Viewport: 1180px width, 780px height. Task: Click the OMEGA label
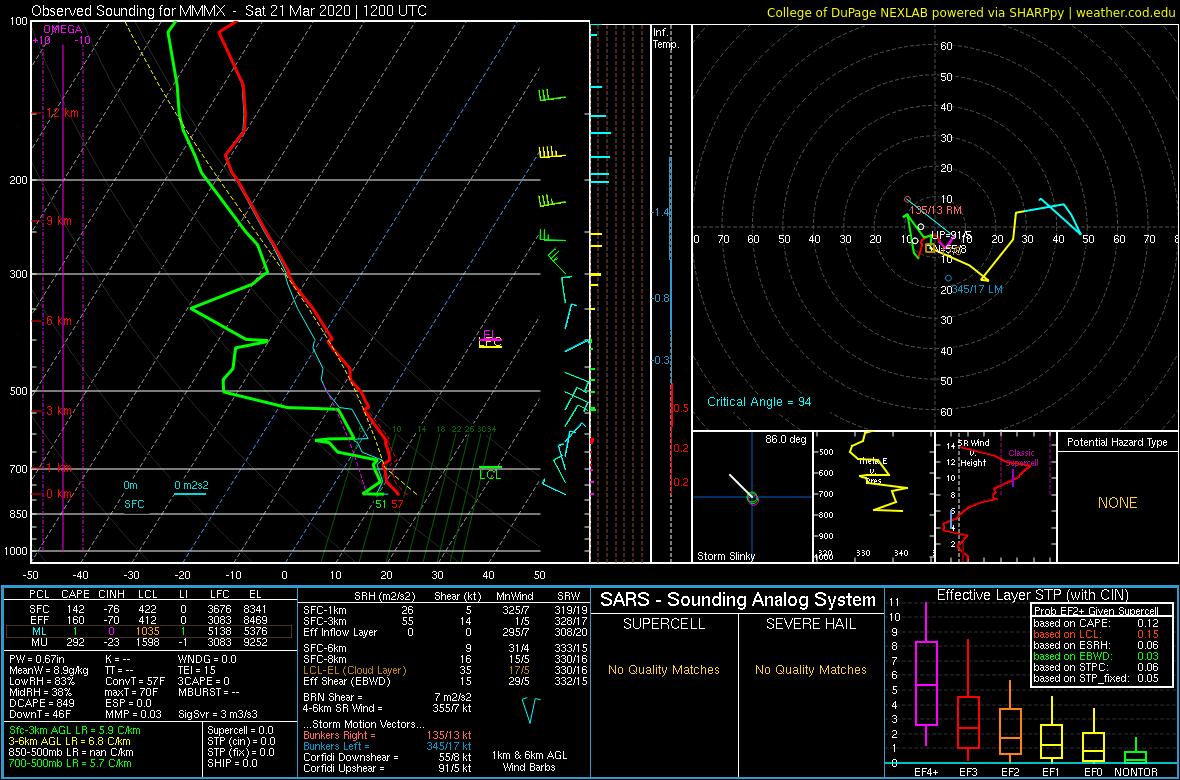[x=60, y=29]
